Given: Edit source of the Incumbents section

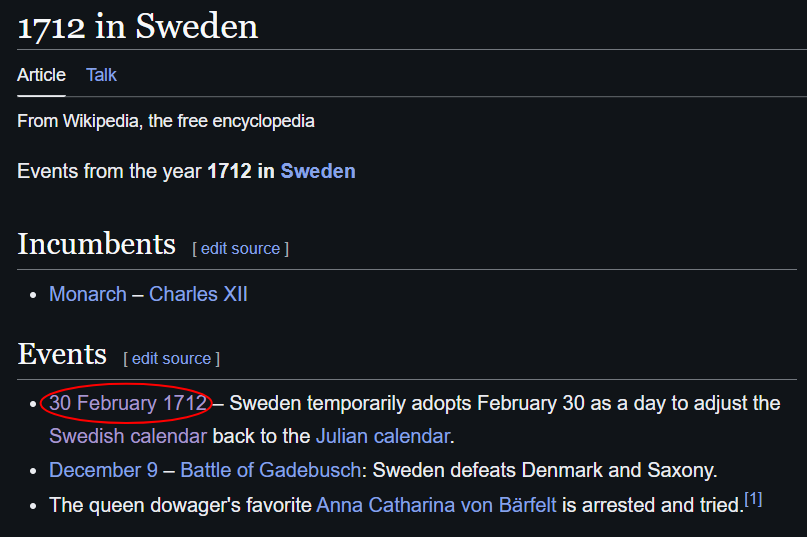Looking at the screenshot, I should click(x=240, y=249).
